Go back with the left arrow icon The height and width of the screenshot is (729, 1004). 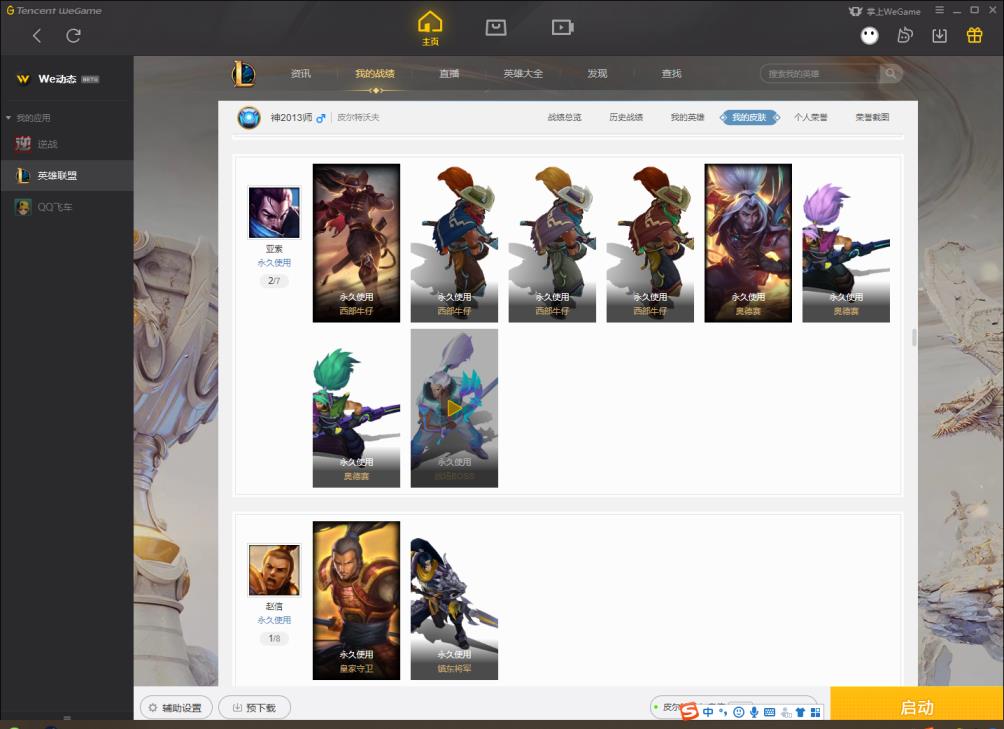[x=37, y=36]
